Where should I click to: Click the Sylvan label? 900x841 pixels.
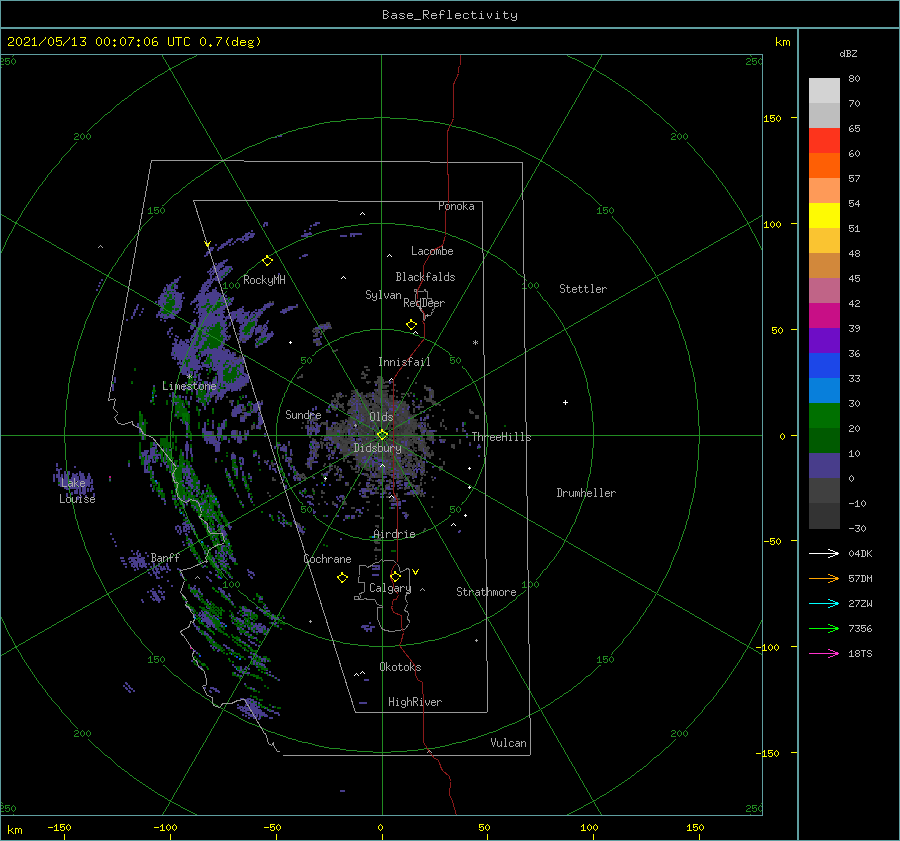[383, 295]
